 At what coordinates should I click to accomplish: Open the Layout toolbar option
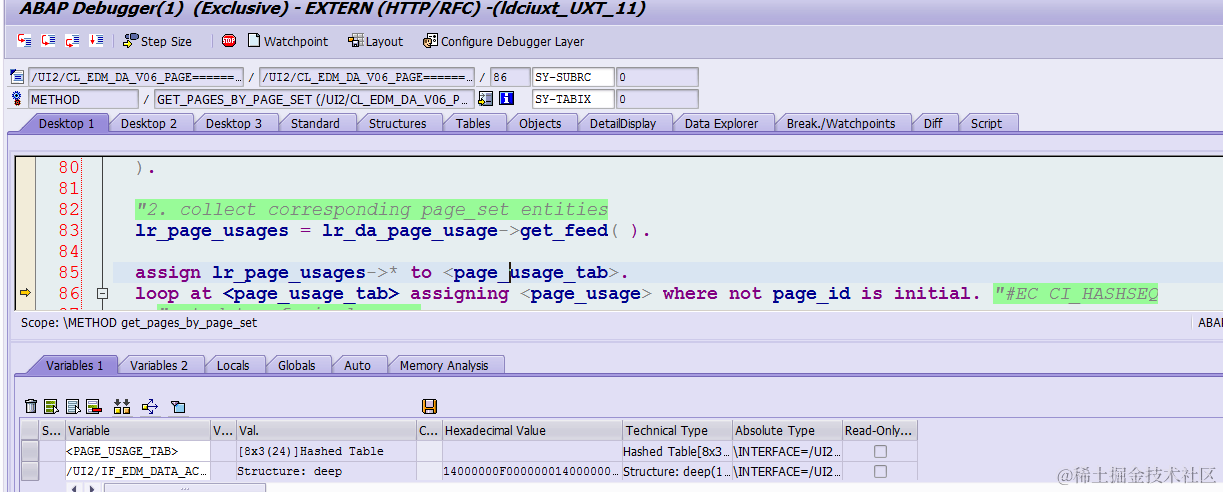click(375, 41)
